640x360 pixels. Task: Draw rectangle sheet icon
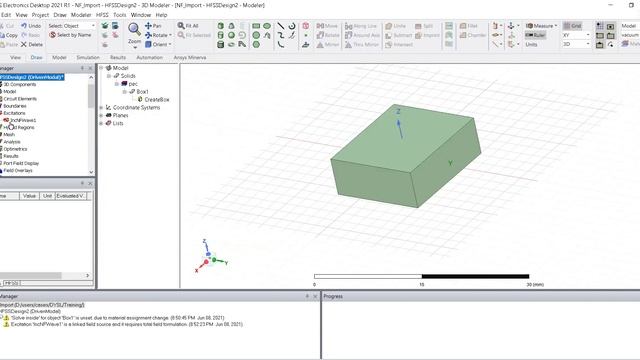(256, 26)
